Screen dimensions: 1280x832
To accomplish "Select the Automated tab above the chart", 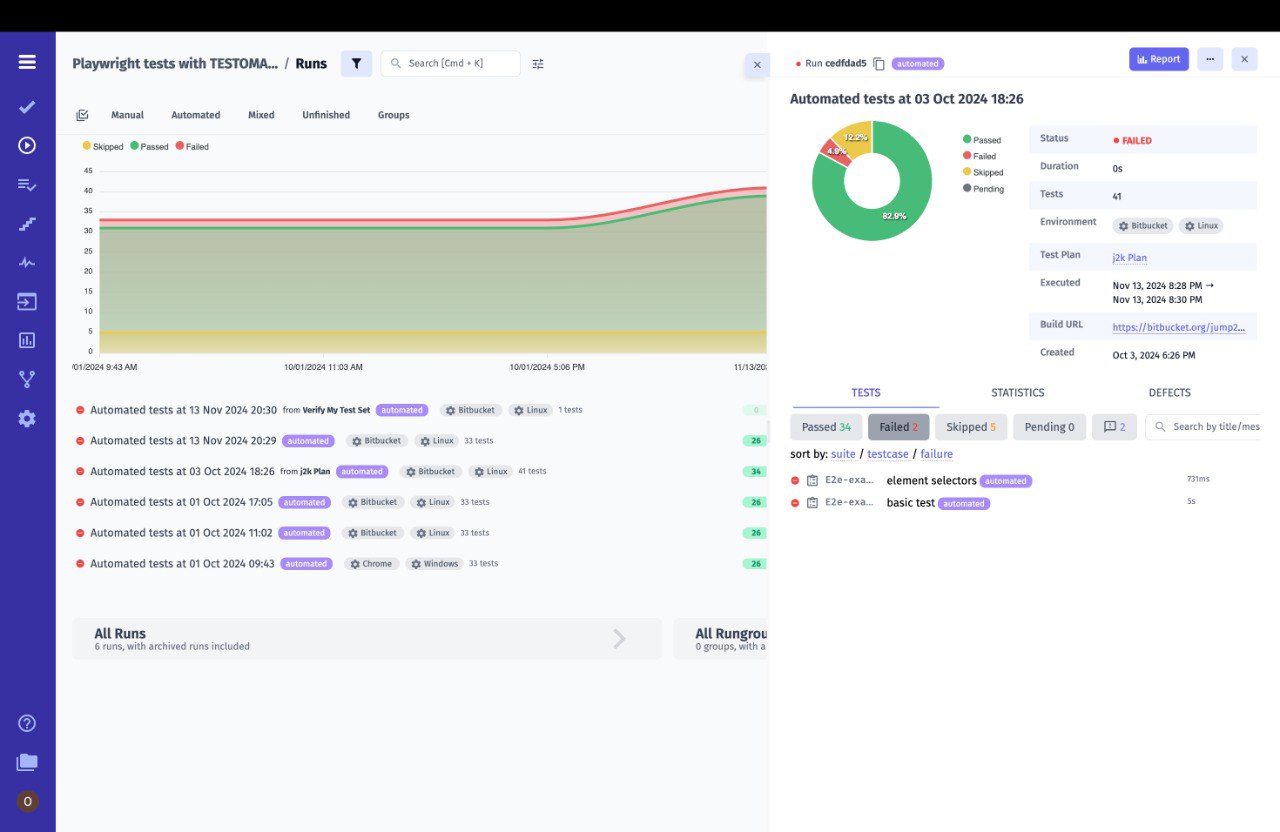I will click(x=195, y=114).
